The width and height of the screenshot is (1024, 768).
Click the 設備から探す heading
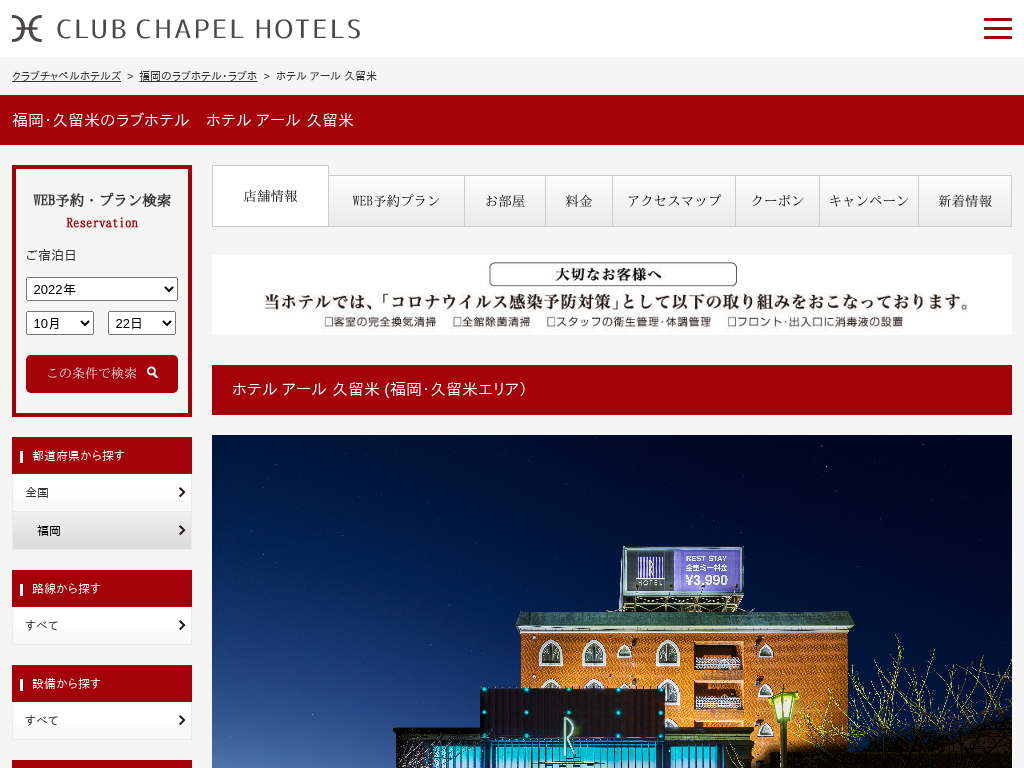[x=102, y=683]
